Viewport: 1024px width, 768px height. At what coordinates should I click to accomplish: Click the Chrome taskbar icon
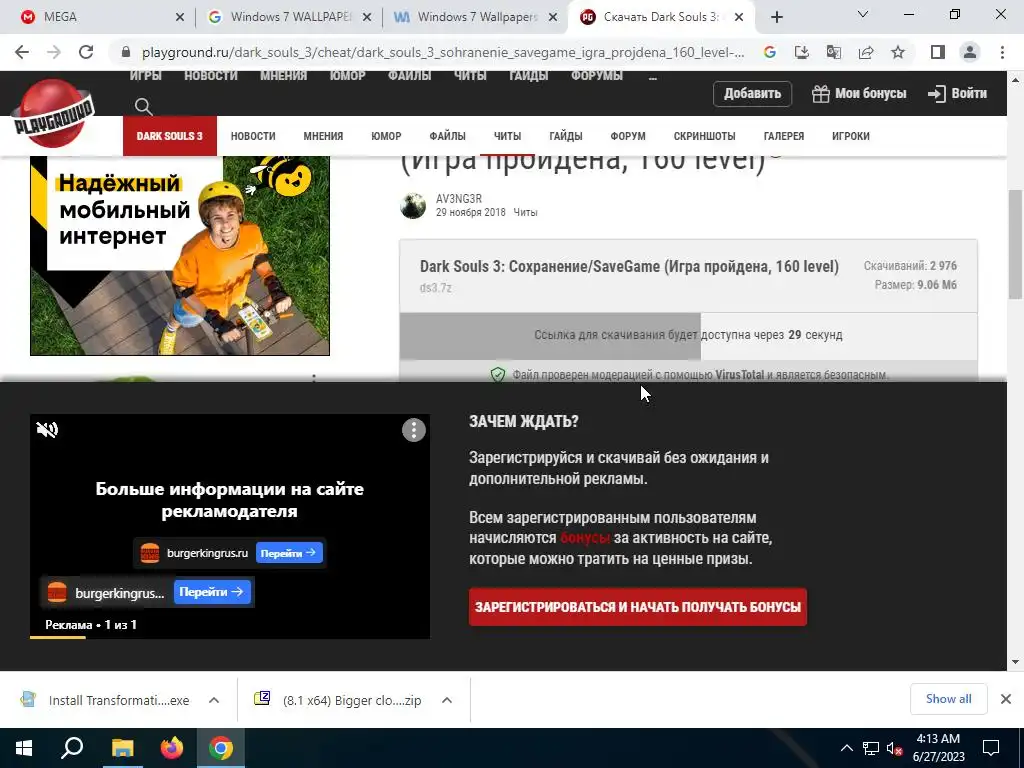tap(221, 748)
